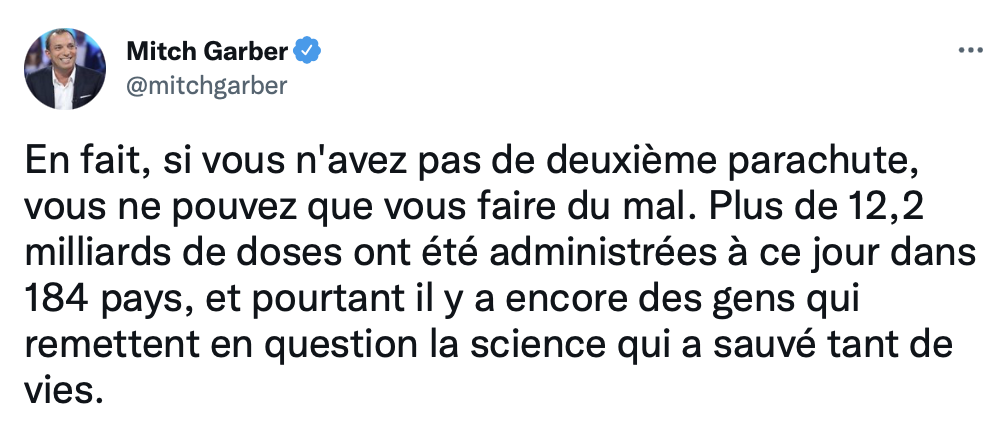Image resolution: width=1008 pixels, height=434 pixels.
Task: Click the word 'administrées' in the tweet
Action: tap(602, 255)
